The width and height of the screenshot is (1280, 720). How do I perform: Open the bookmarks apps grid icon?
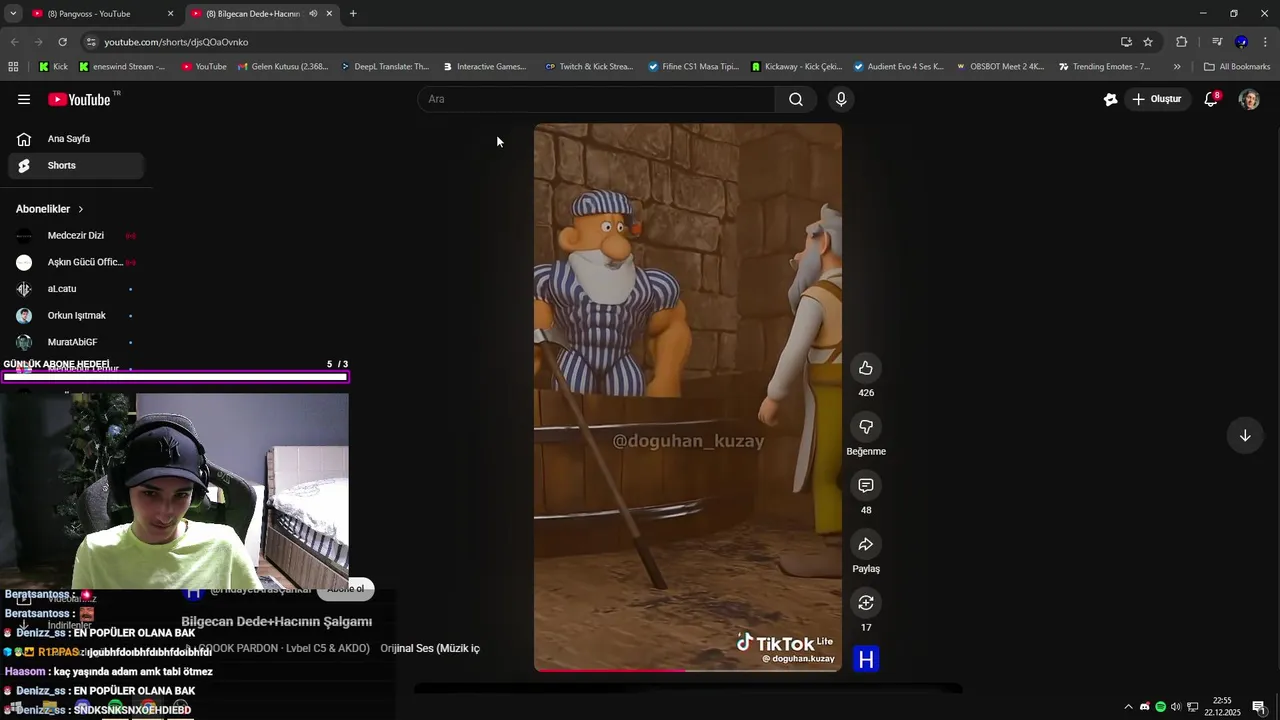(13, 67)
